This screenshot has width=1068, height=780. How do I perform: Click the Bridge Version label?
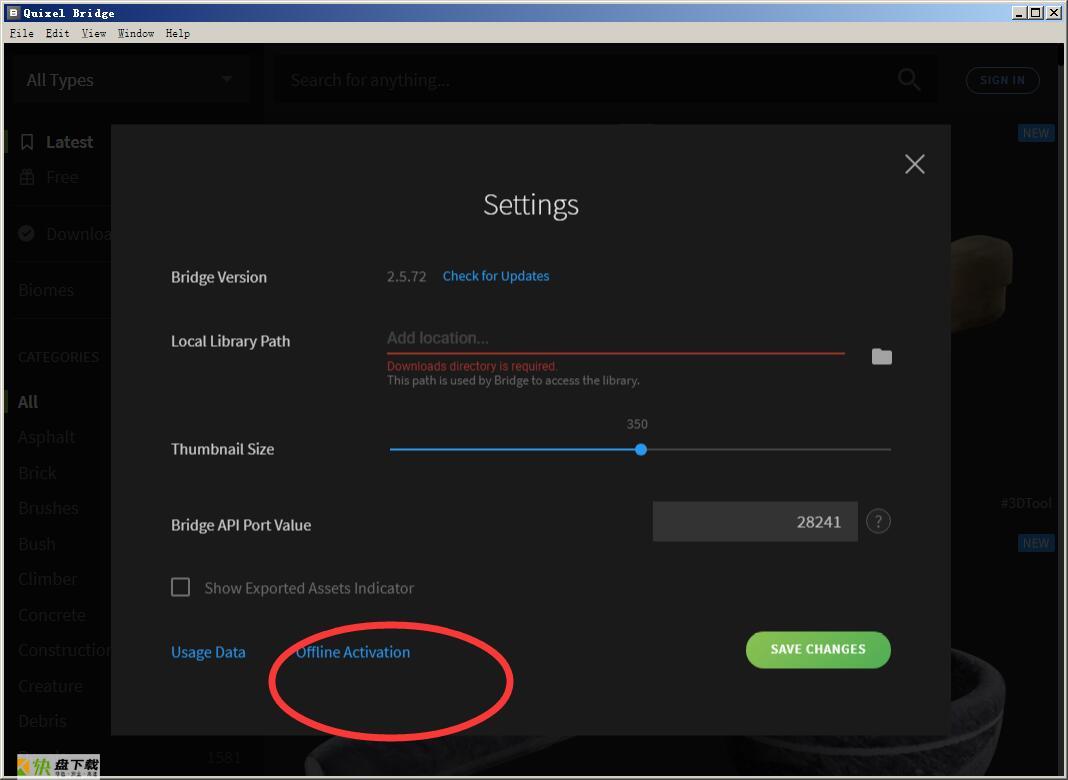coord(219,277)
